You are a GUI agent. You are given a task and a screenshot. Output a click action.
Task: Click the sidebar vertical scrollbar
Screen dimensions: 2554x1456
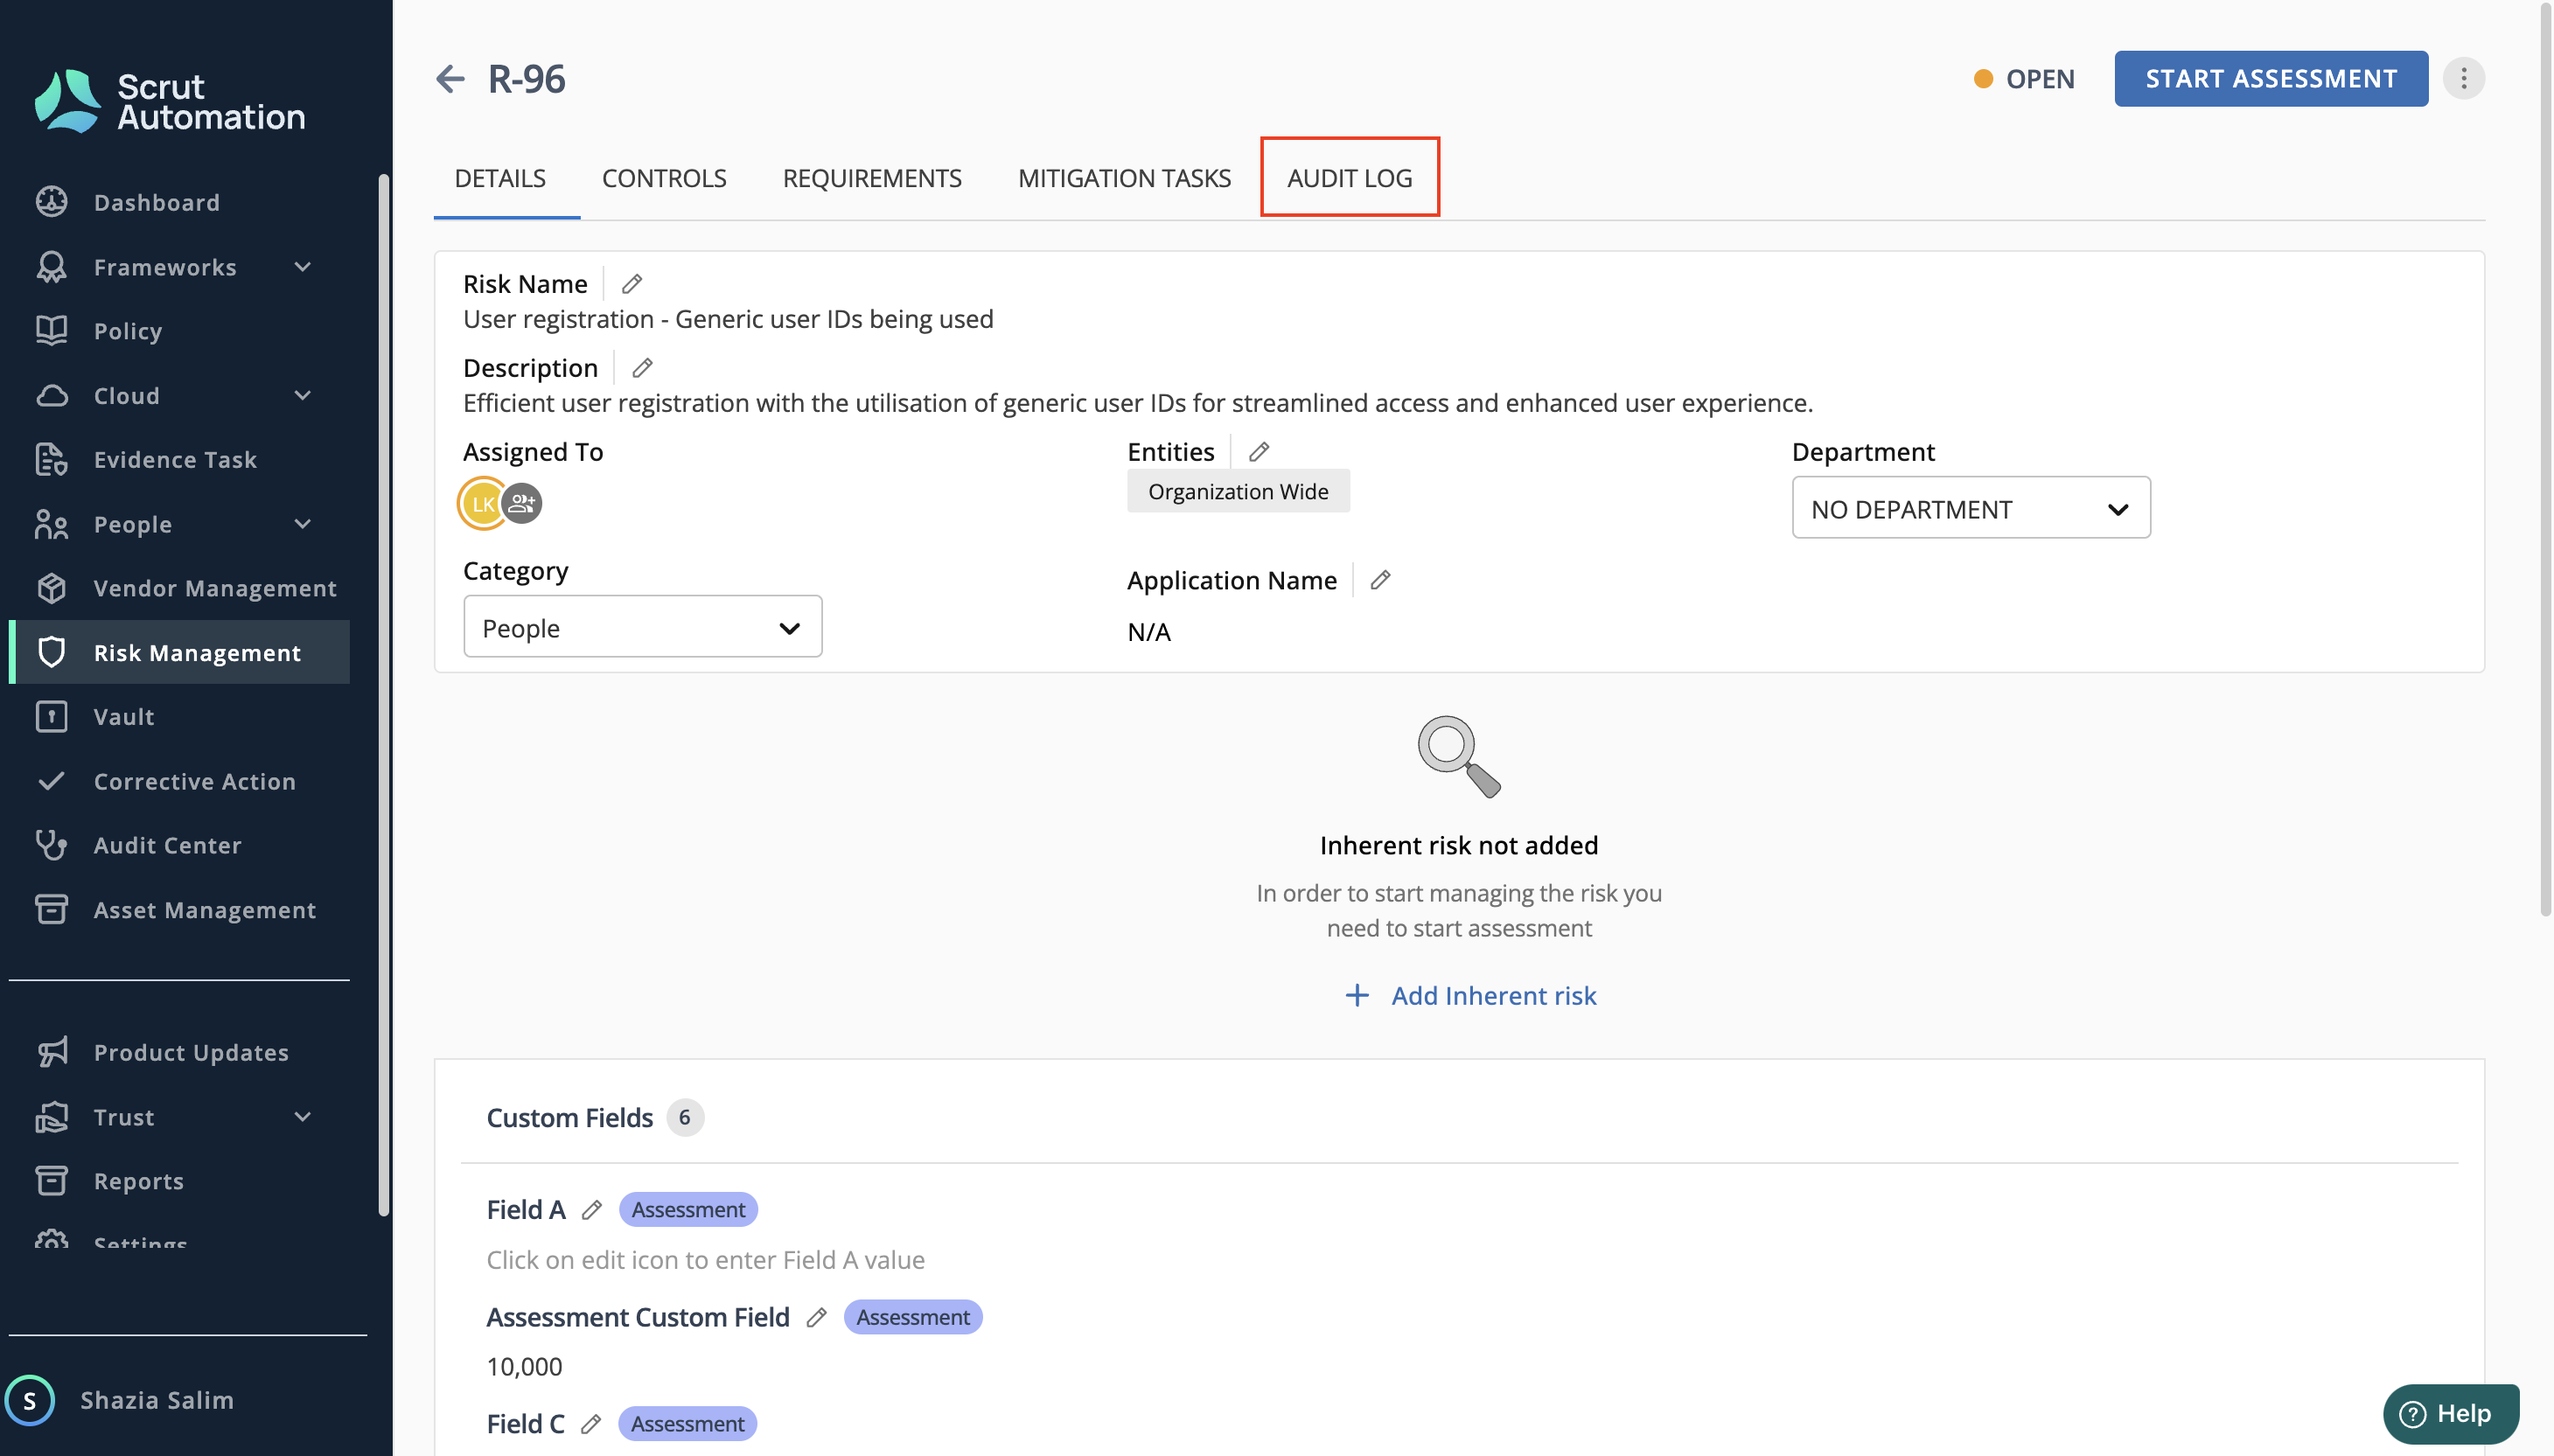click(384, 695)
